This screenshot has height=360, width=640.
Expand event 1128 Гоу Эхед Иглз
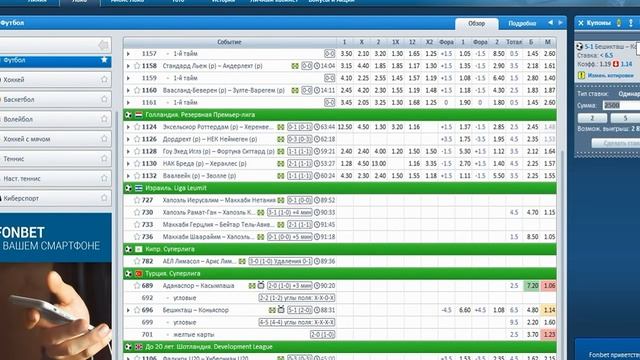[x=128, y=151]
